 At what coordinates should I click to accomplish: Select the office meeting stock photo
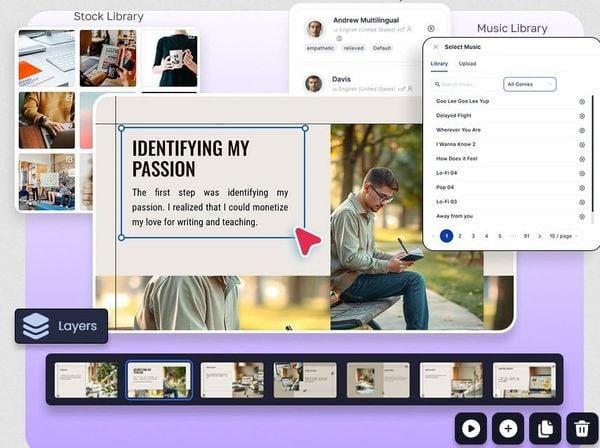coord(47,182)
